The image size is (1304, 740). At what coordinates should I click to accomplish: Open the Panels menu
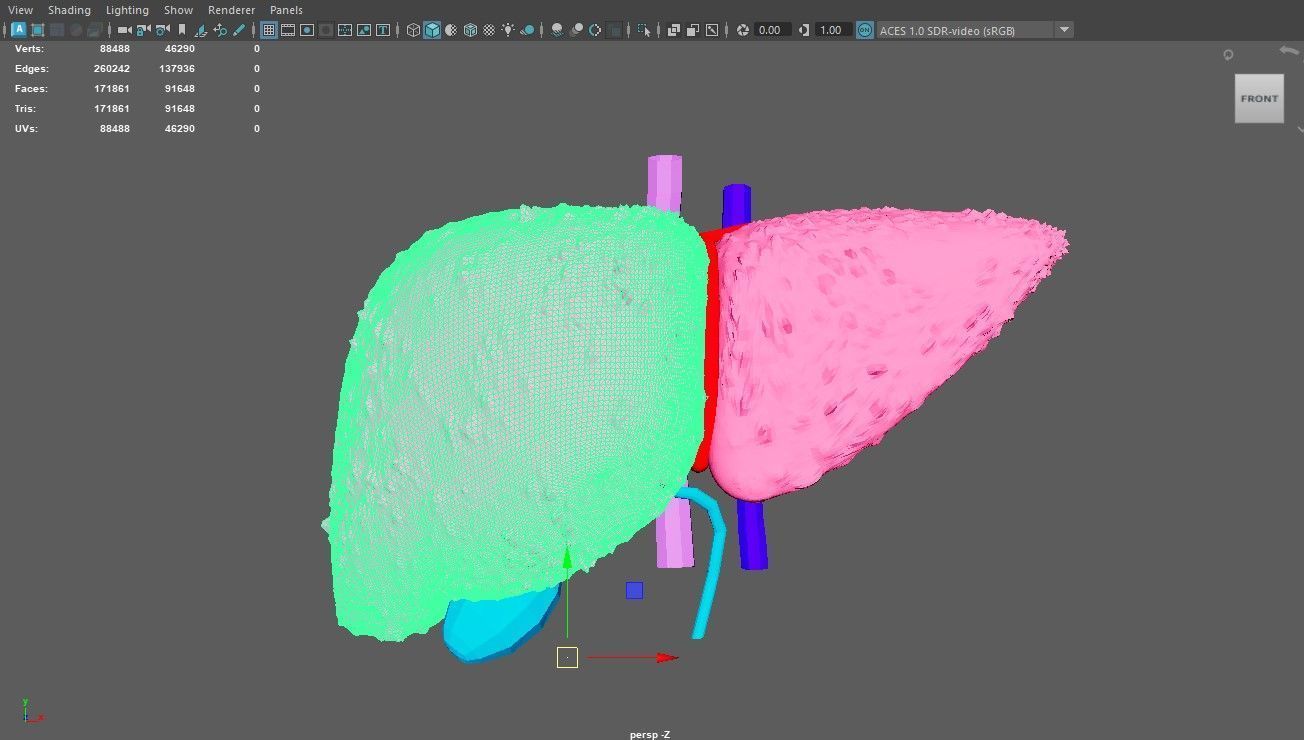(x=286, y=10)
